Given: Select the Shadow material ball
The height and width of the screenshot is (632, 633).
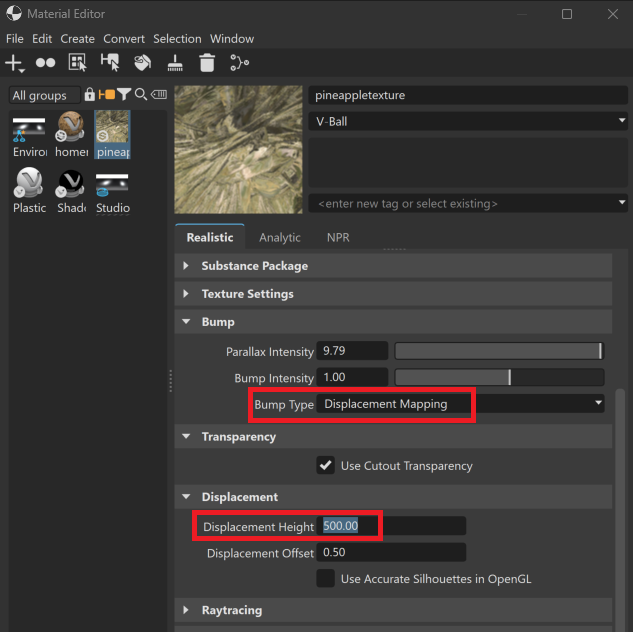Looking at the screenshot, I should (71, 191).
